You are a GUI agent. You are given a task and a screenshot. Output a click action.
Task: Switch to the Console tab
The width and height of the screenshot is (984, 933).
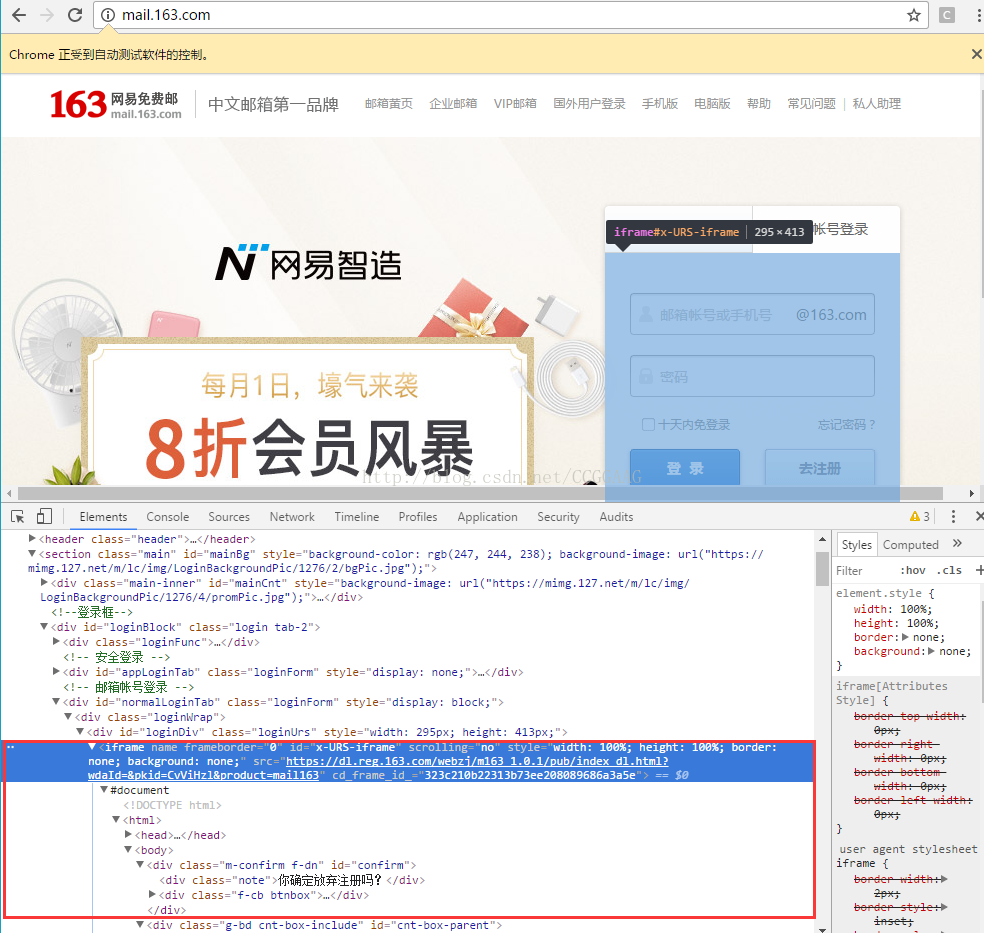[168, 516]
